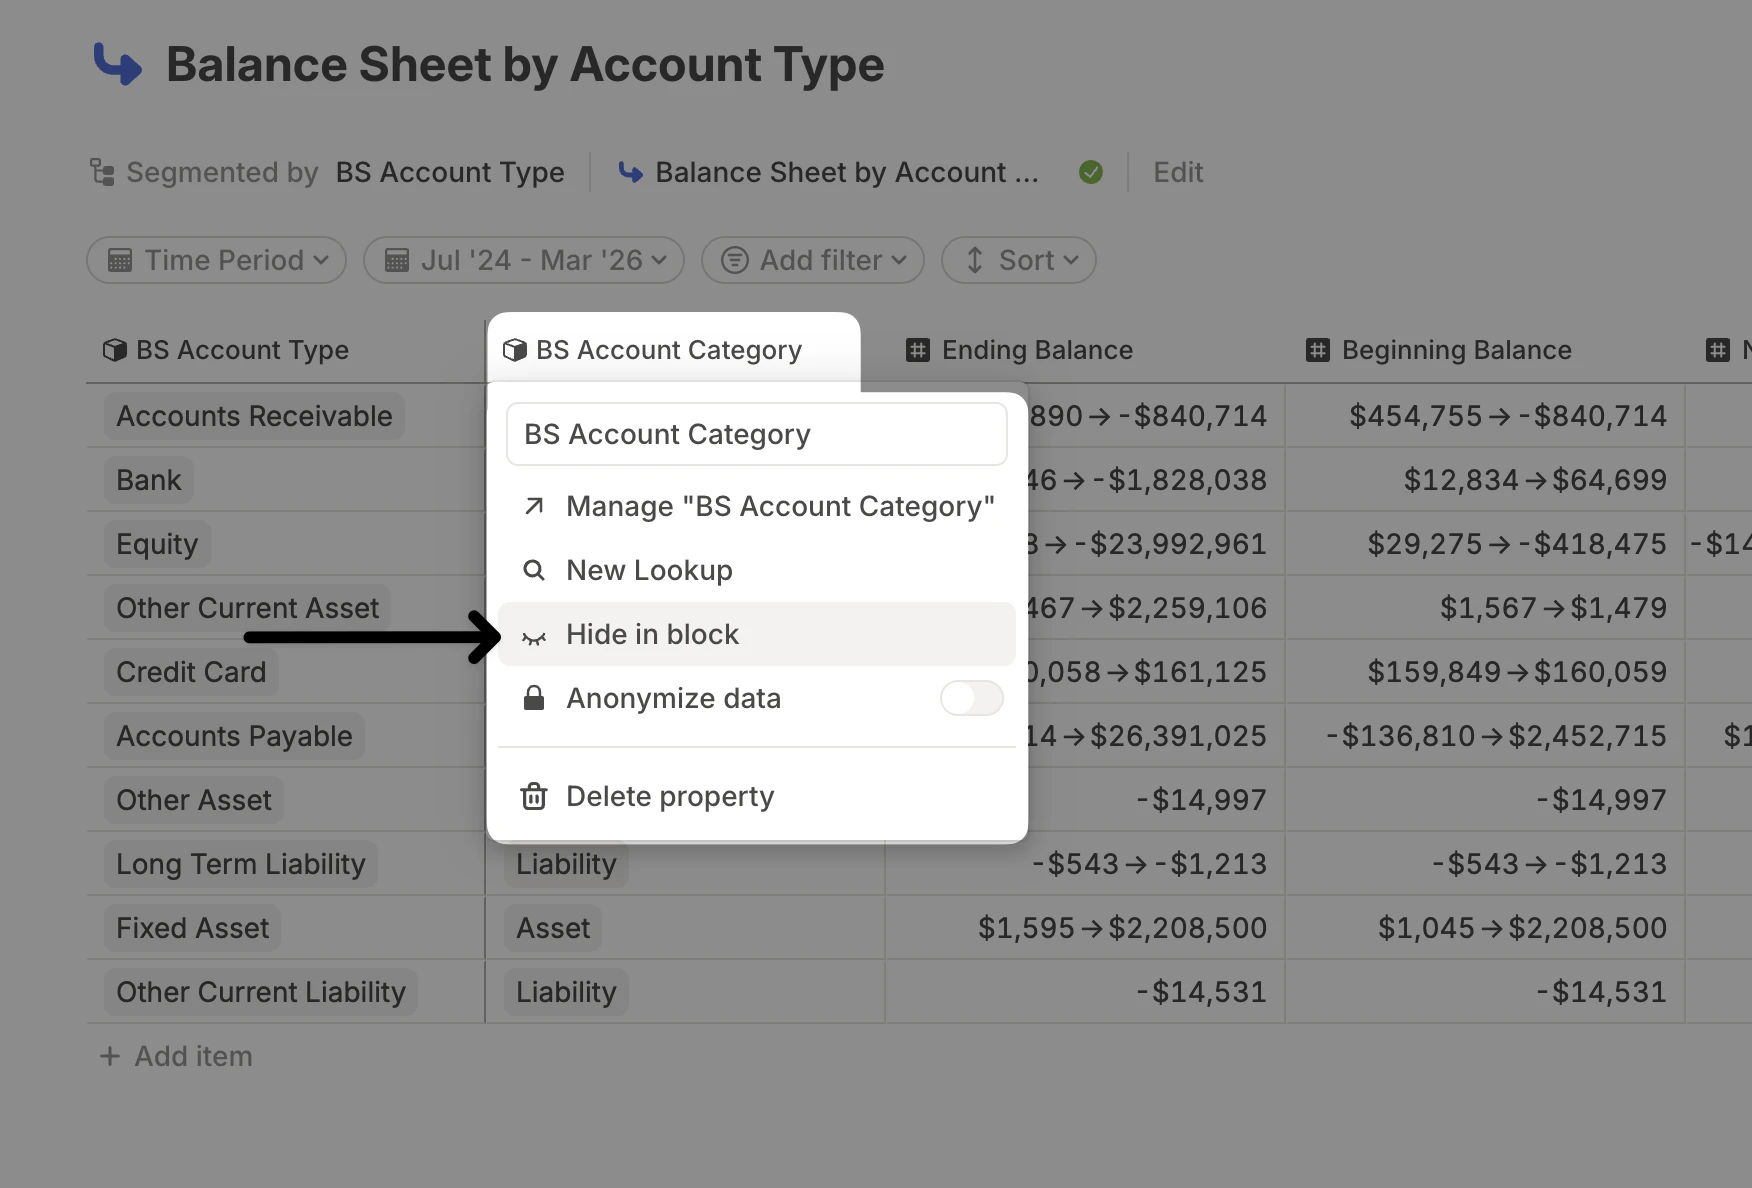Open the Sort dropdown
This screenshot has width=1752, height=1188.
1019,260
